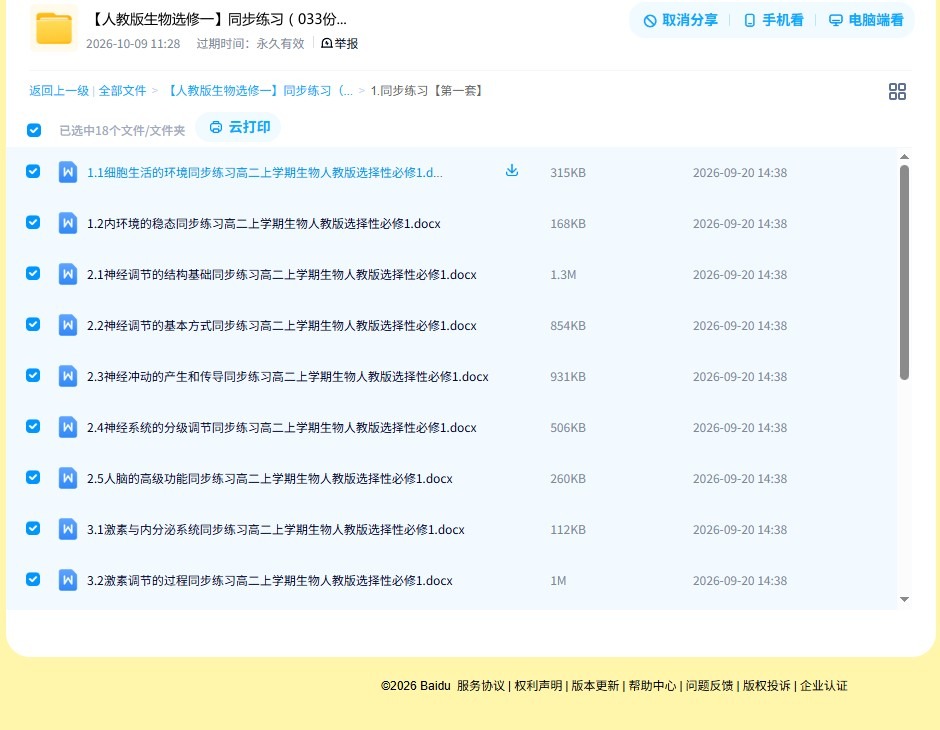Click the share title 【人教版生物选修一】同步练习
This screenshot has width=940, height=730.
point(219,19)
